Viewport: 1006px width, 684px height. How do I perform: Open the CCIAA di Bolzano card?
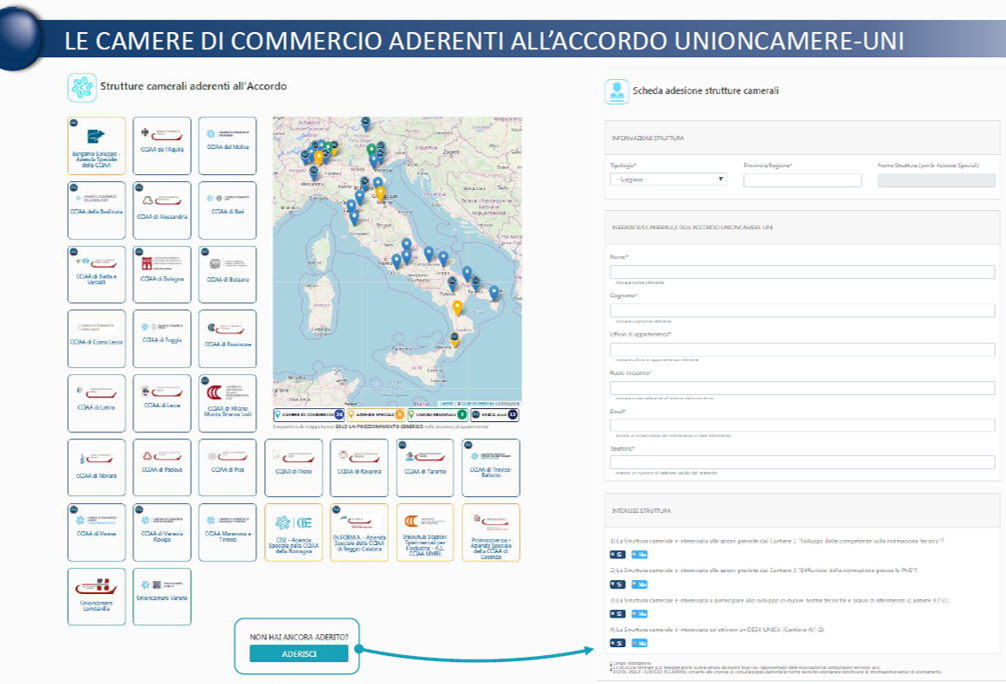tap(227, 275)
